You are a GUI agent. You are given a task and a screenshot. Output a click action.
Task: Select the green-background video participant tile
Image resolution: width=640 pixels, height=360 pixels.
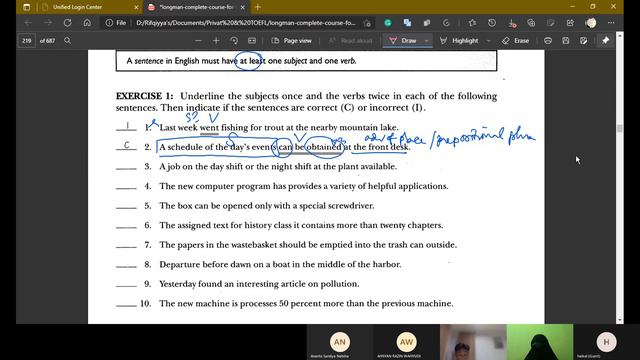(540, 342)
